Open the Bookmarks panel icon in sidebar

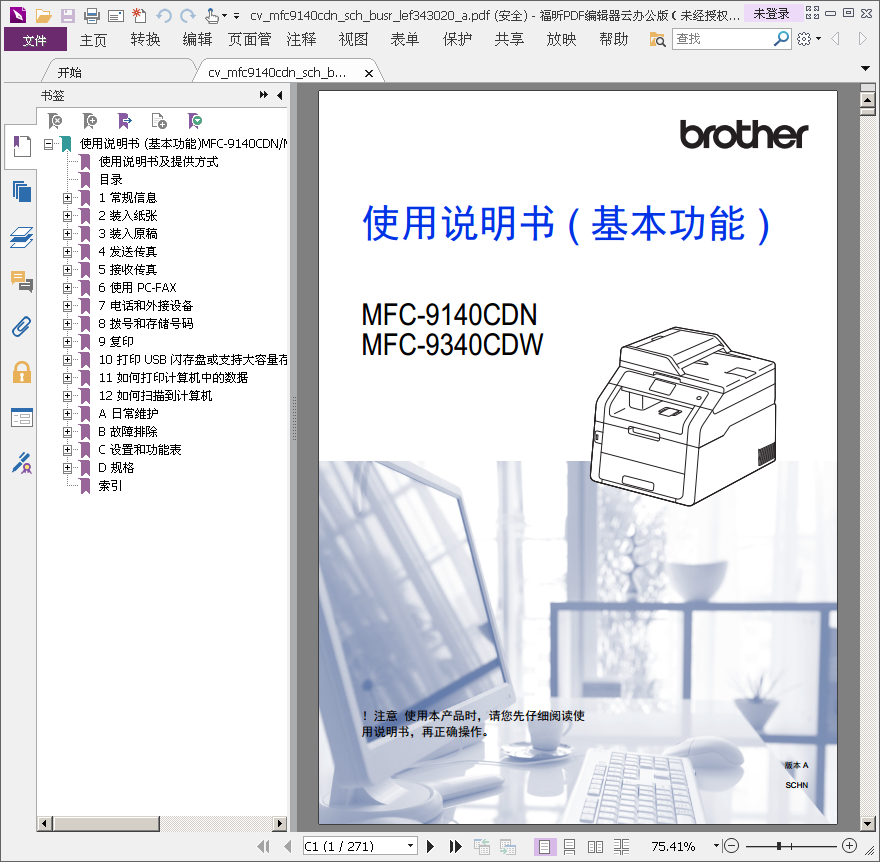click(22, 146)
